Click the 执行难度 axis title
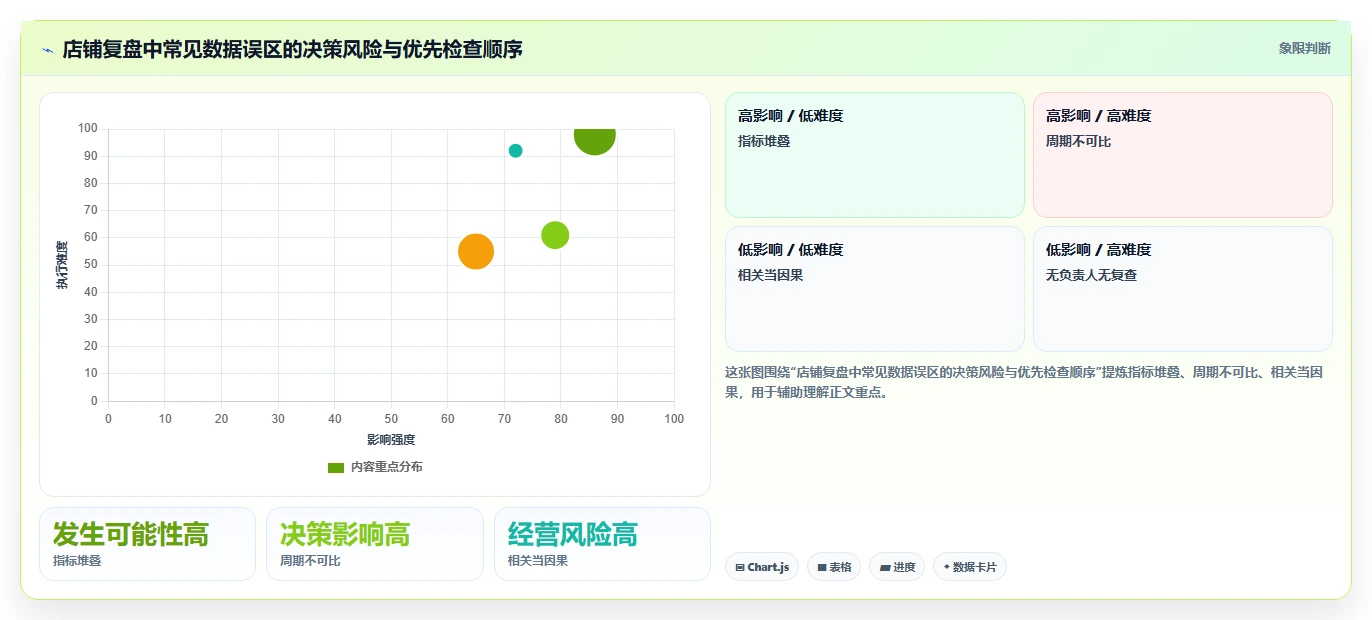The height and width of the screenshot is (620, 1372). tap(62, 265)
